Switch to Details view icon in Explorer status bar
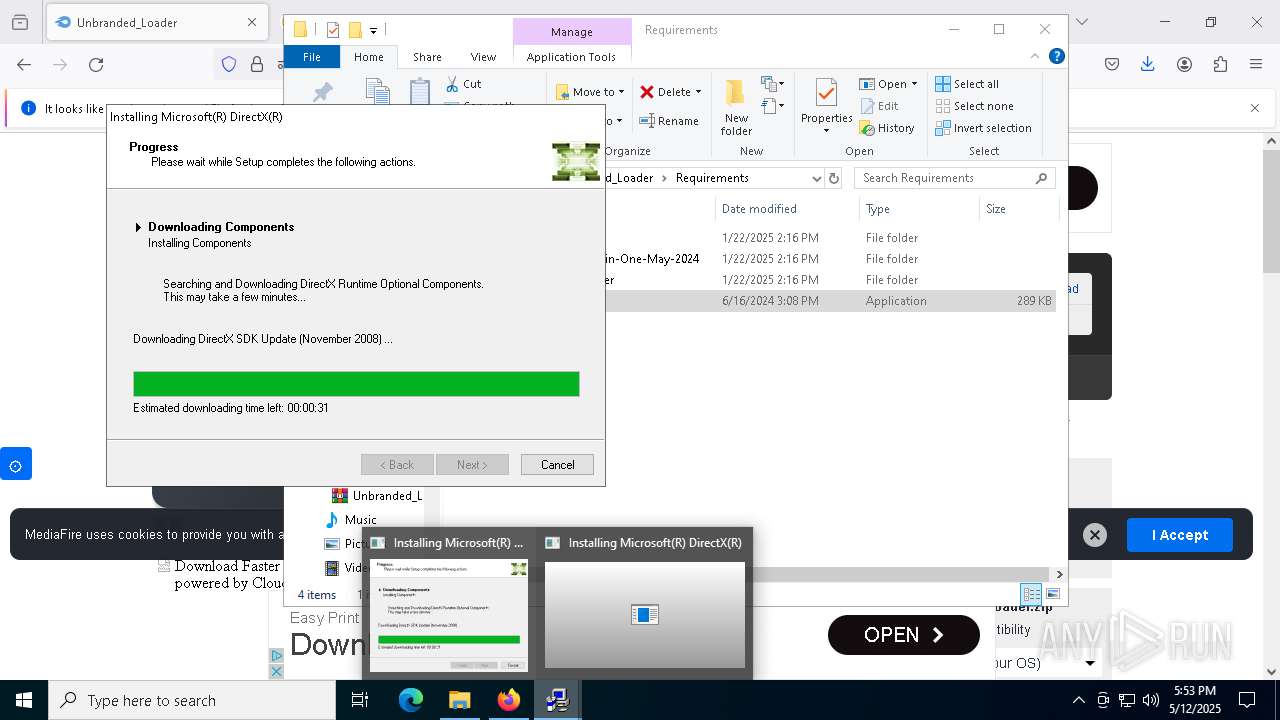The width and height of the screenshot is (1280, 720). click(x=1031, y=594)
